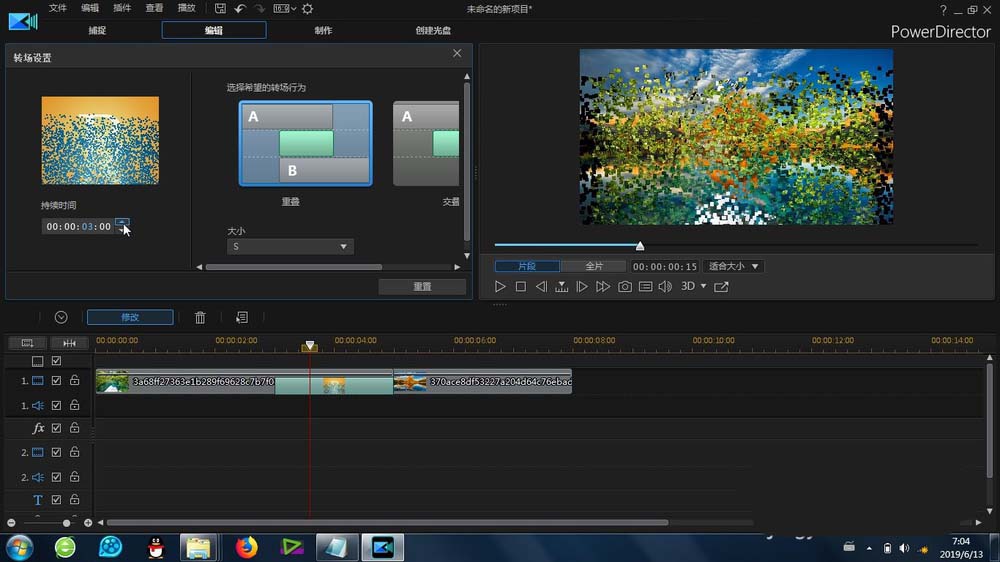Stop the preview playback
The height and width of the screenshot is (562, 1000).
520,286
